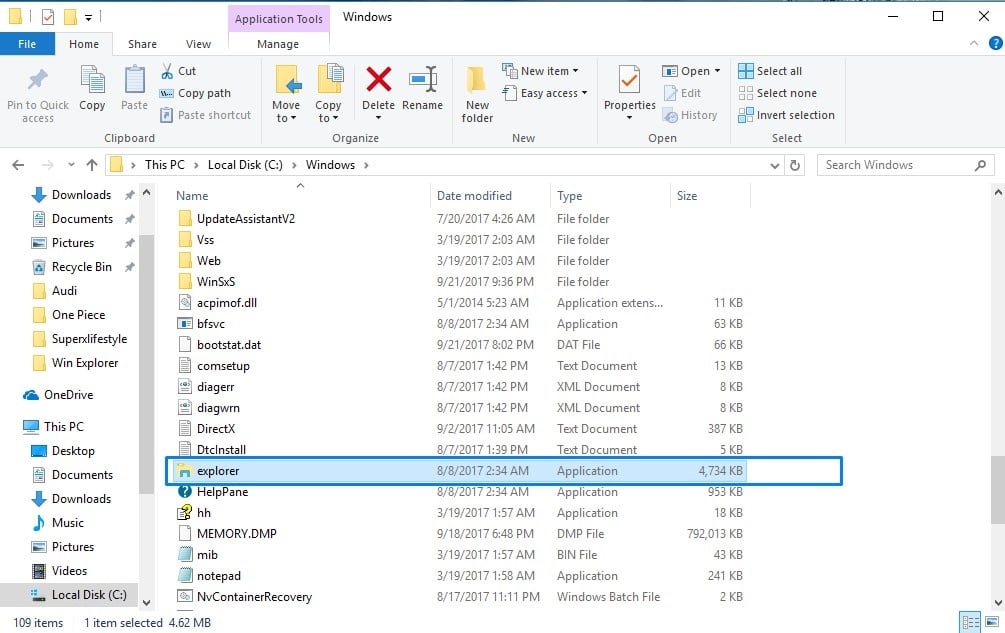Screen dimensions: 1005x633
Task: Click the Pin to Quick access icon
Action: point(38,81)
